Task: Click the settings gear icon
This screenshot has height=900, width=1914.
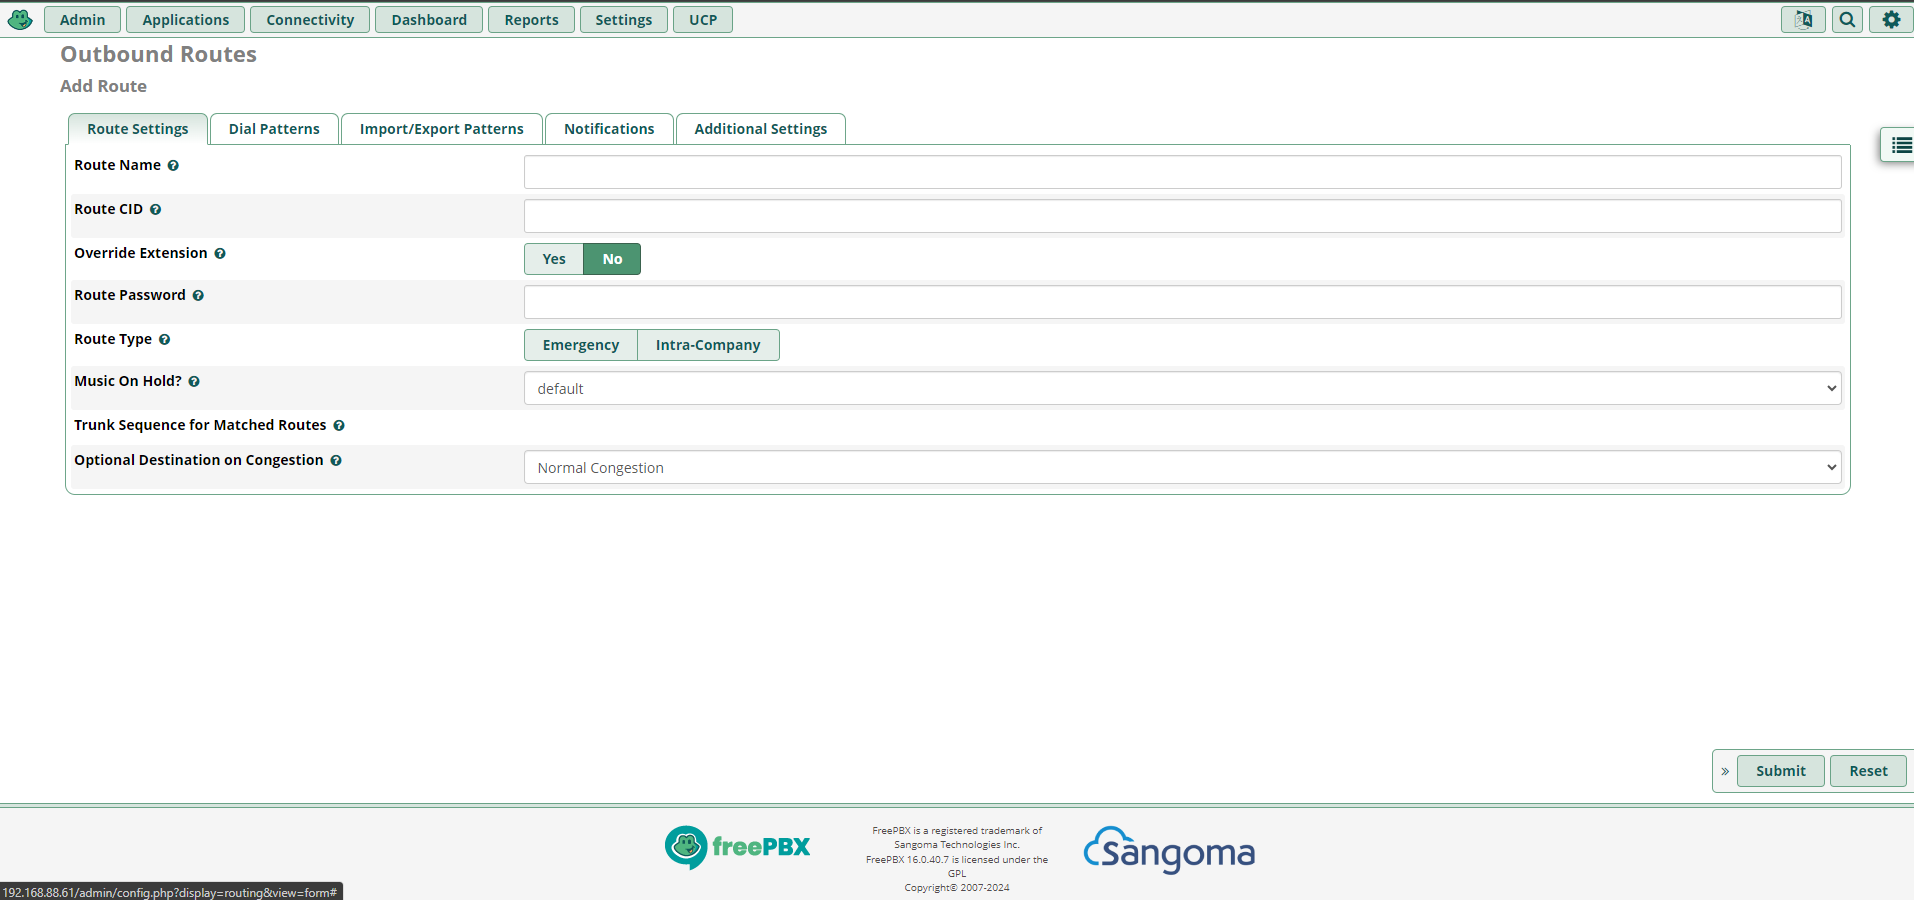Action: point(1891,19)
